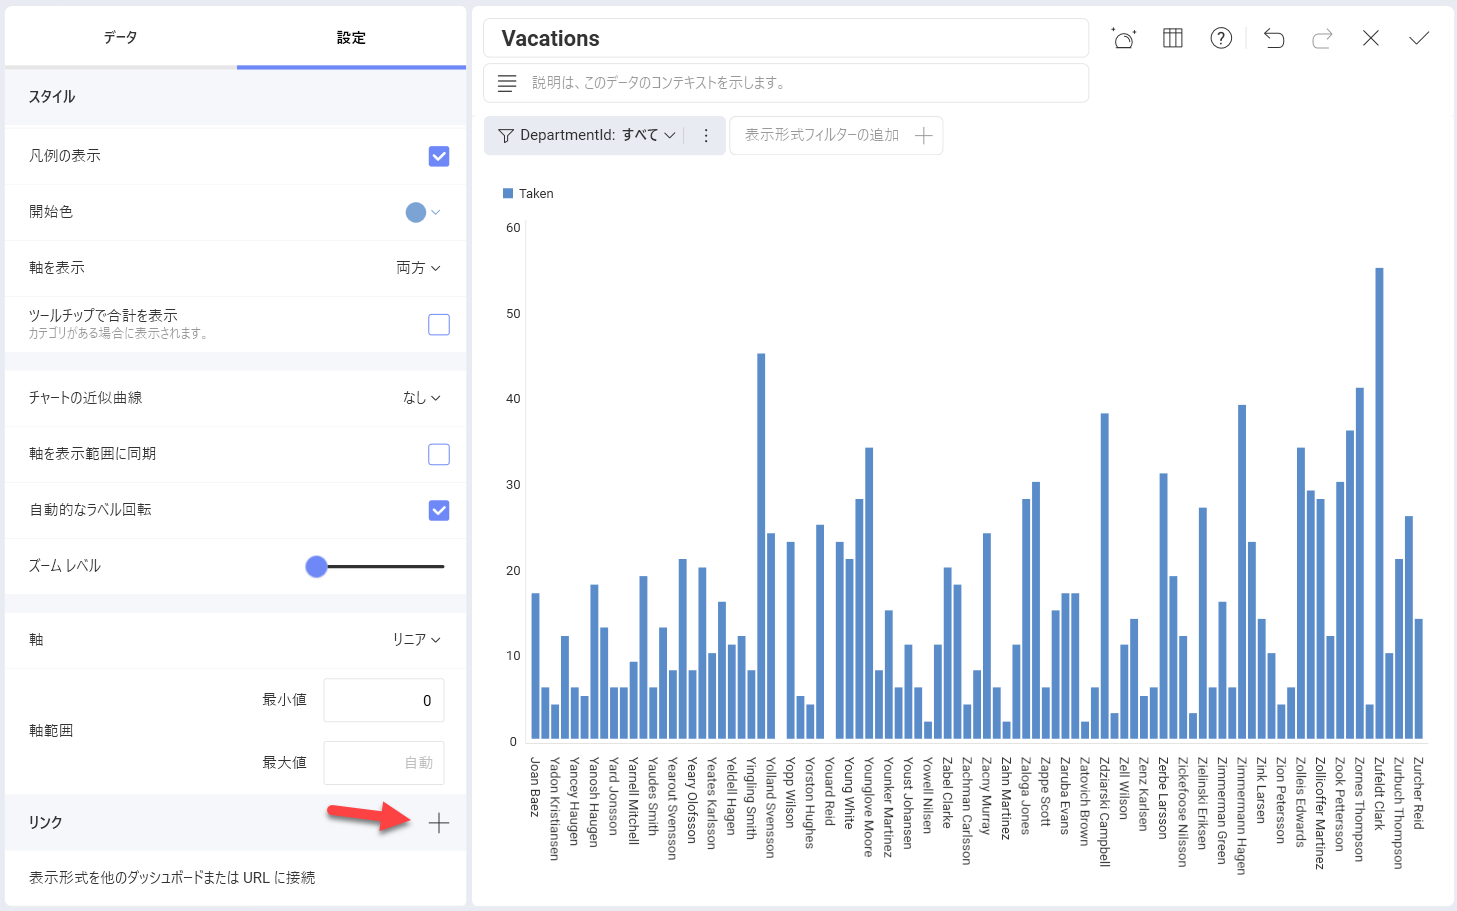Enable ツールチップで合計を表示 checkbox

coord(439,324)
